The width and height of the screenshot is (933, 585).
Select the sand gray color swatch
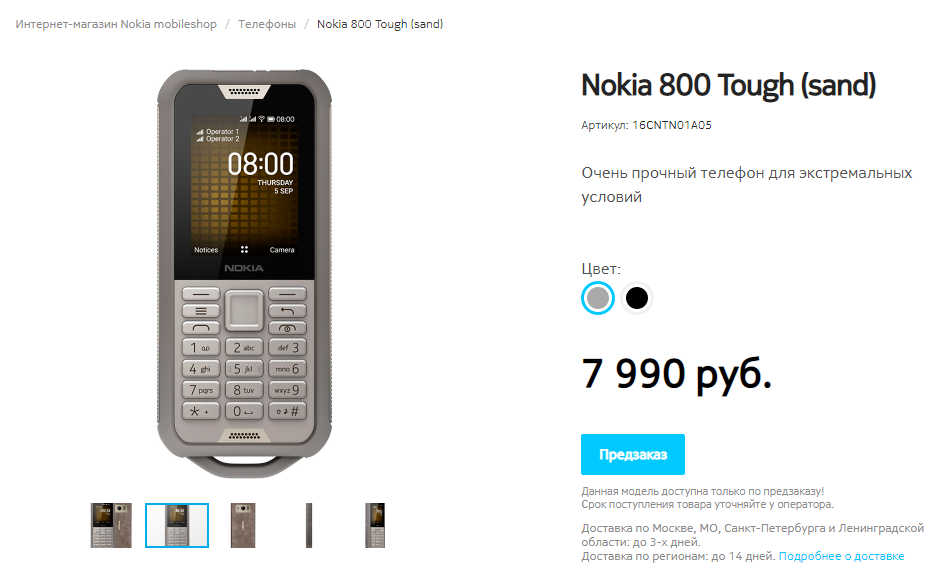coord(597,298)
